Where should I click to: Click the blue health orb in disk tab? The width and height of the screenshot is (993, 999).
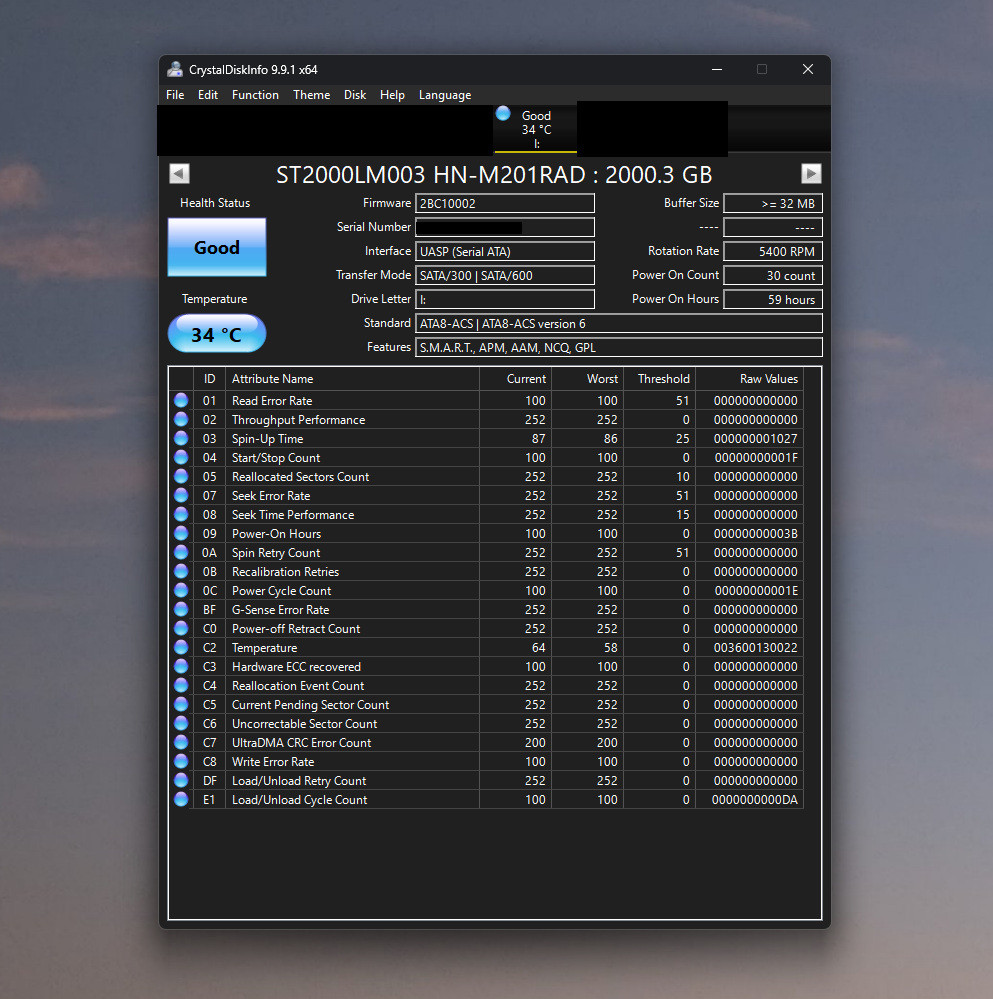pyautogui.click(x=503, y=113)
